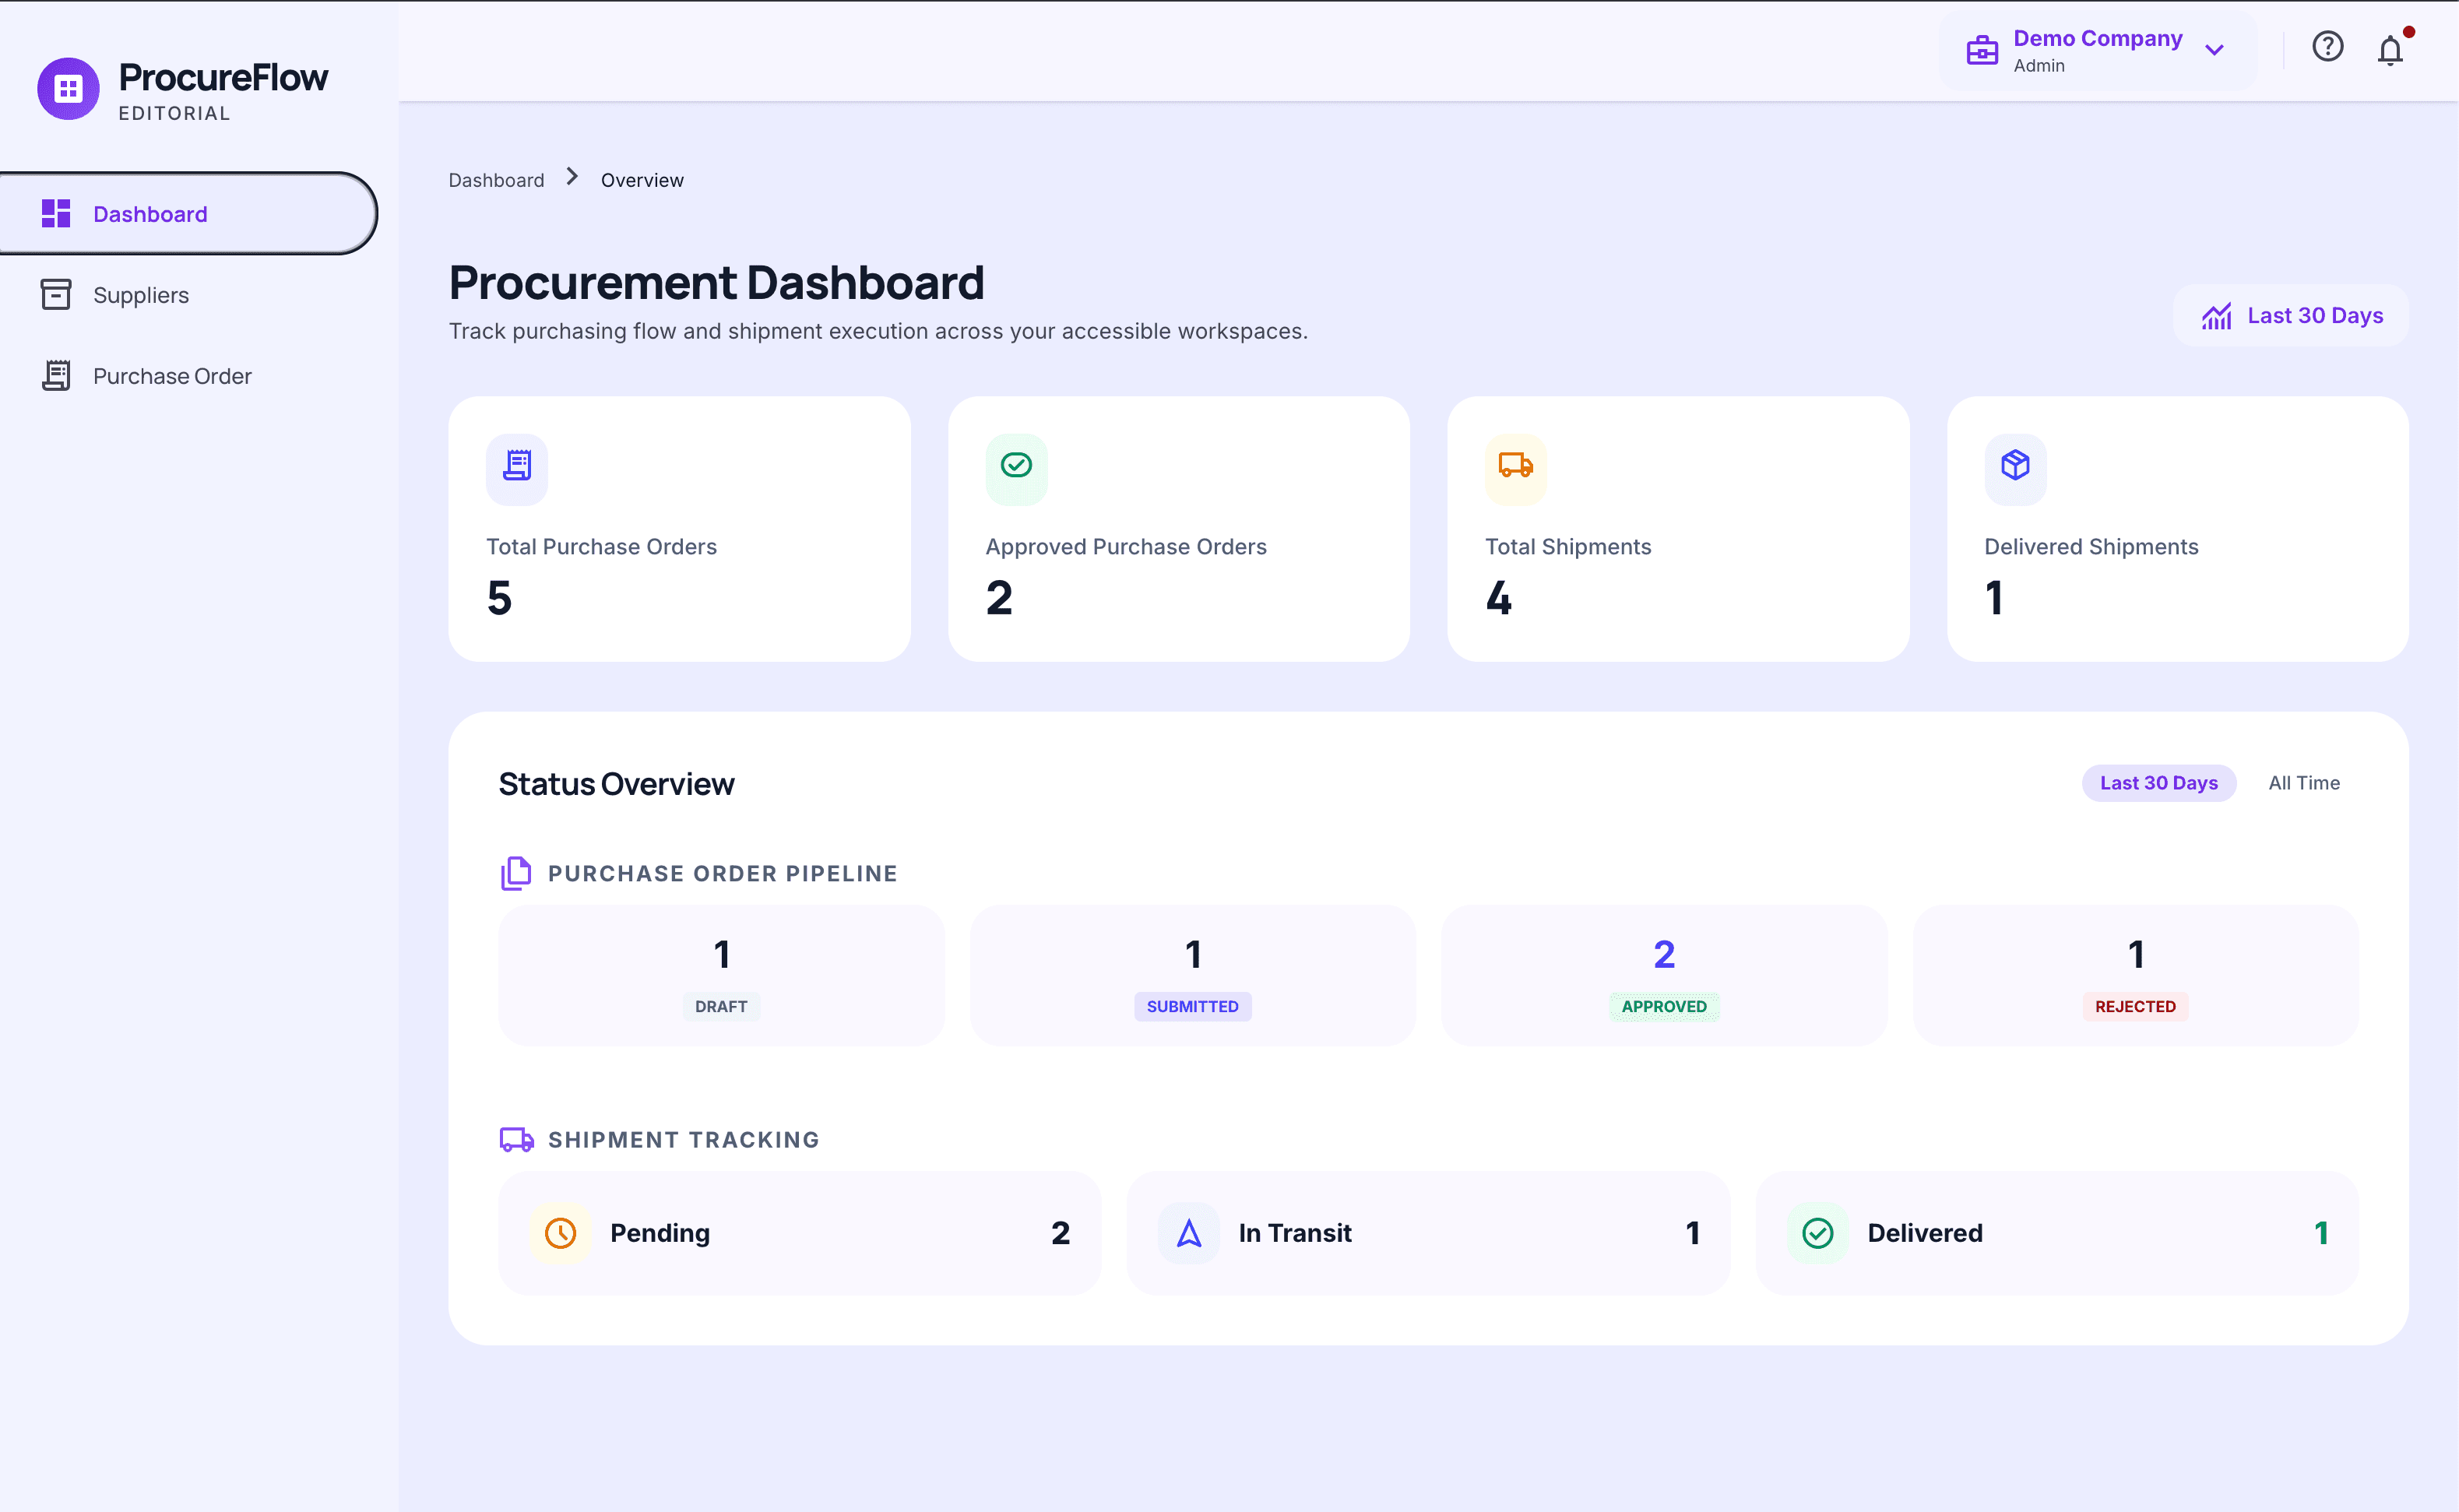Open the Suppliers sidebar item
The width and height of the screenshot is (2459, 1512).
pos(187,295)
